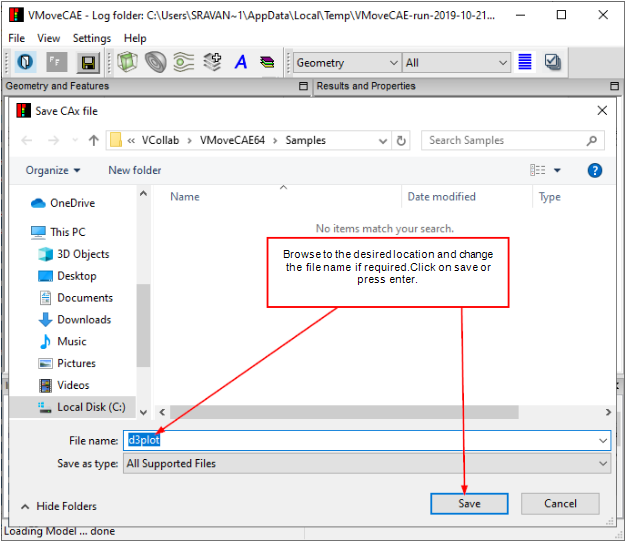
Task: Sort by the Name column
Action: click(x=185, y=197)
